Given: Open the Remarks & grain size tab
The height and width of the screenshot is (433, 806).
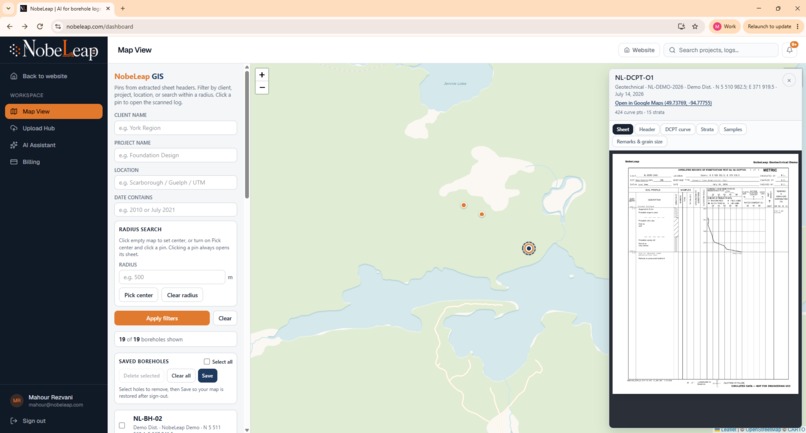Looking at the screenshot, I should 639,141.
